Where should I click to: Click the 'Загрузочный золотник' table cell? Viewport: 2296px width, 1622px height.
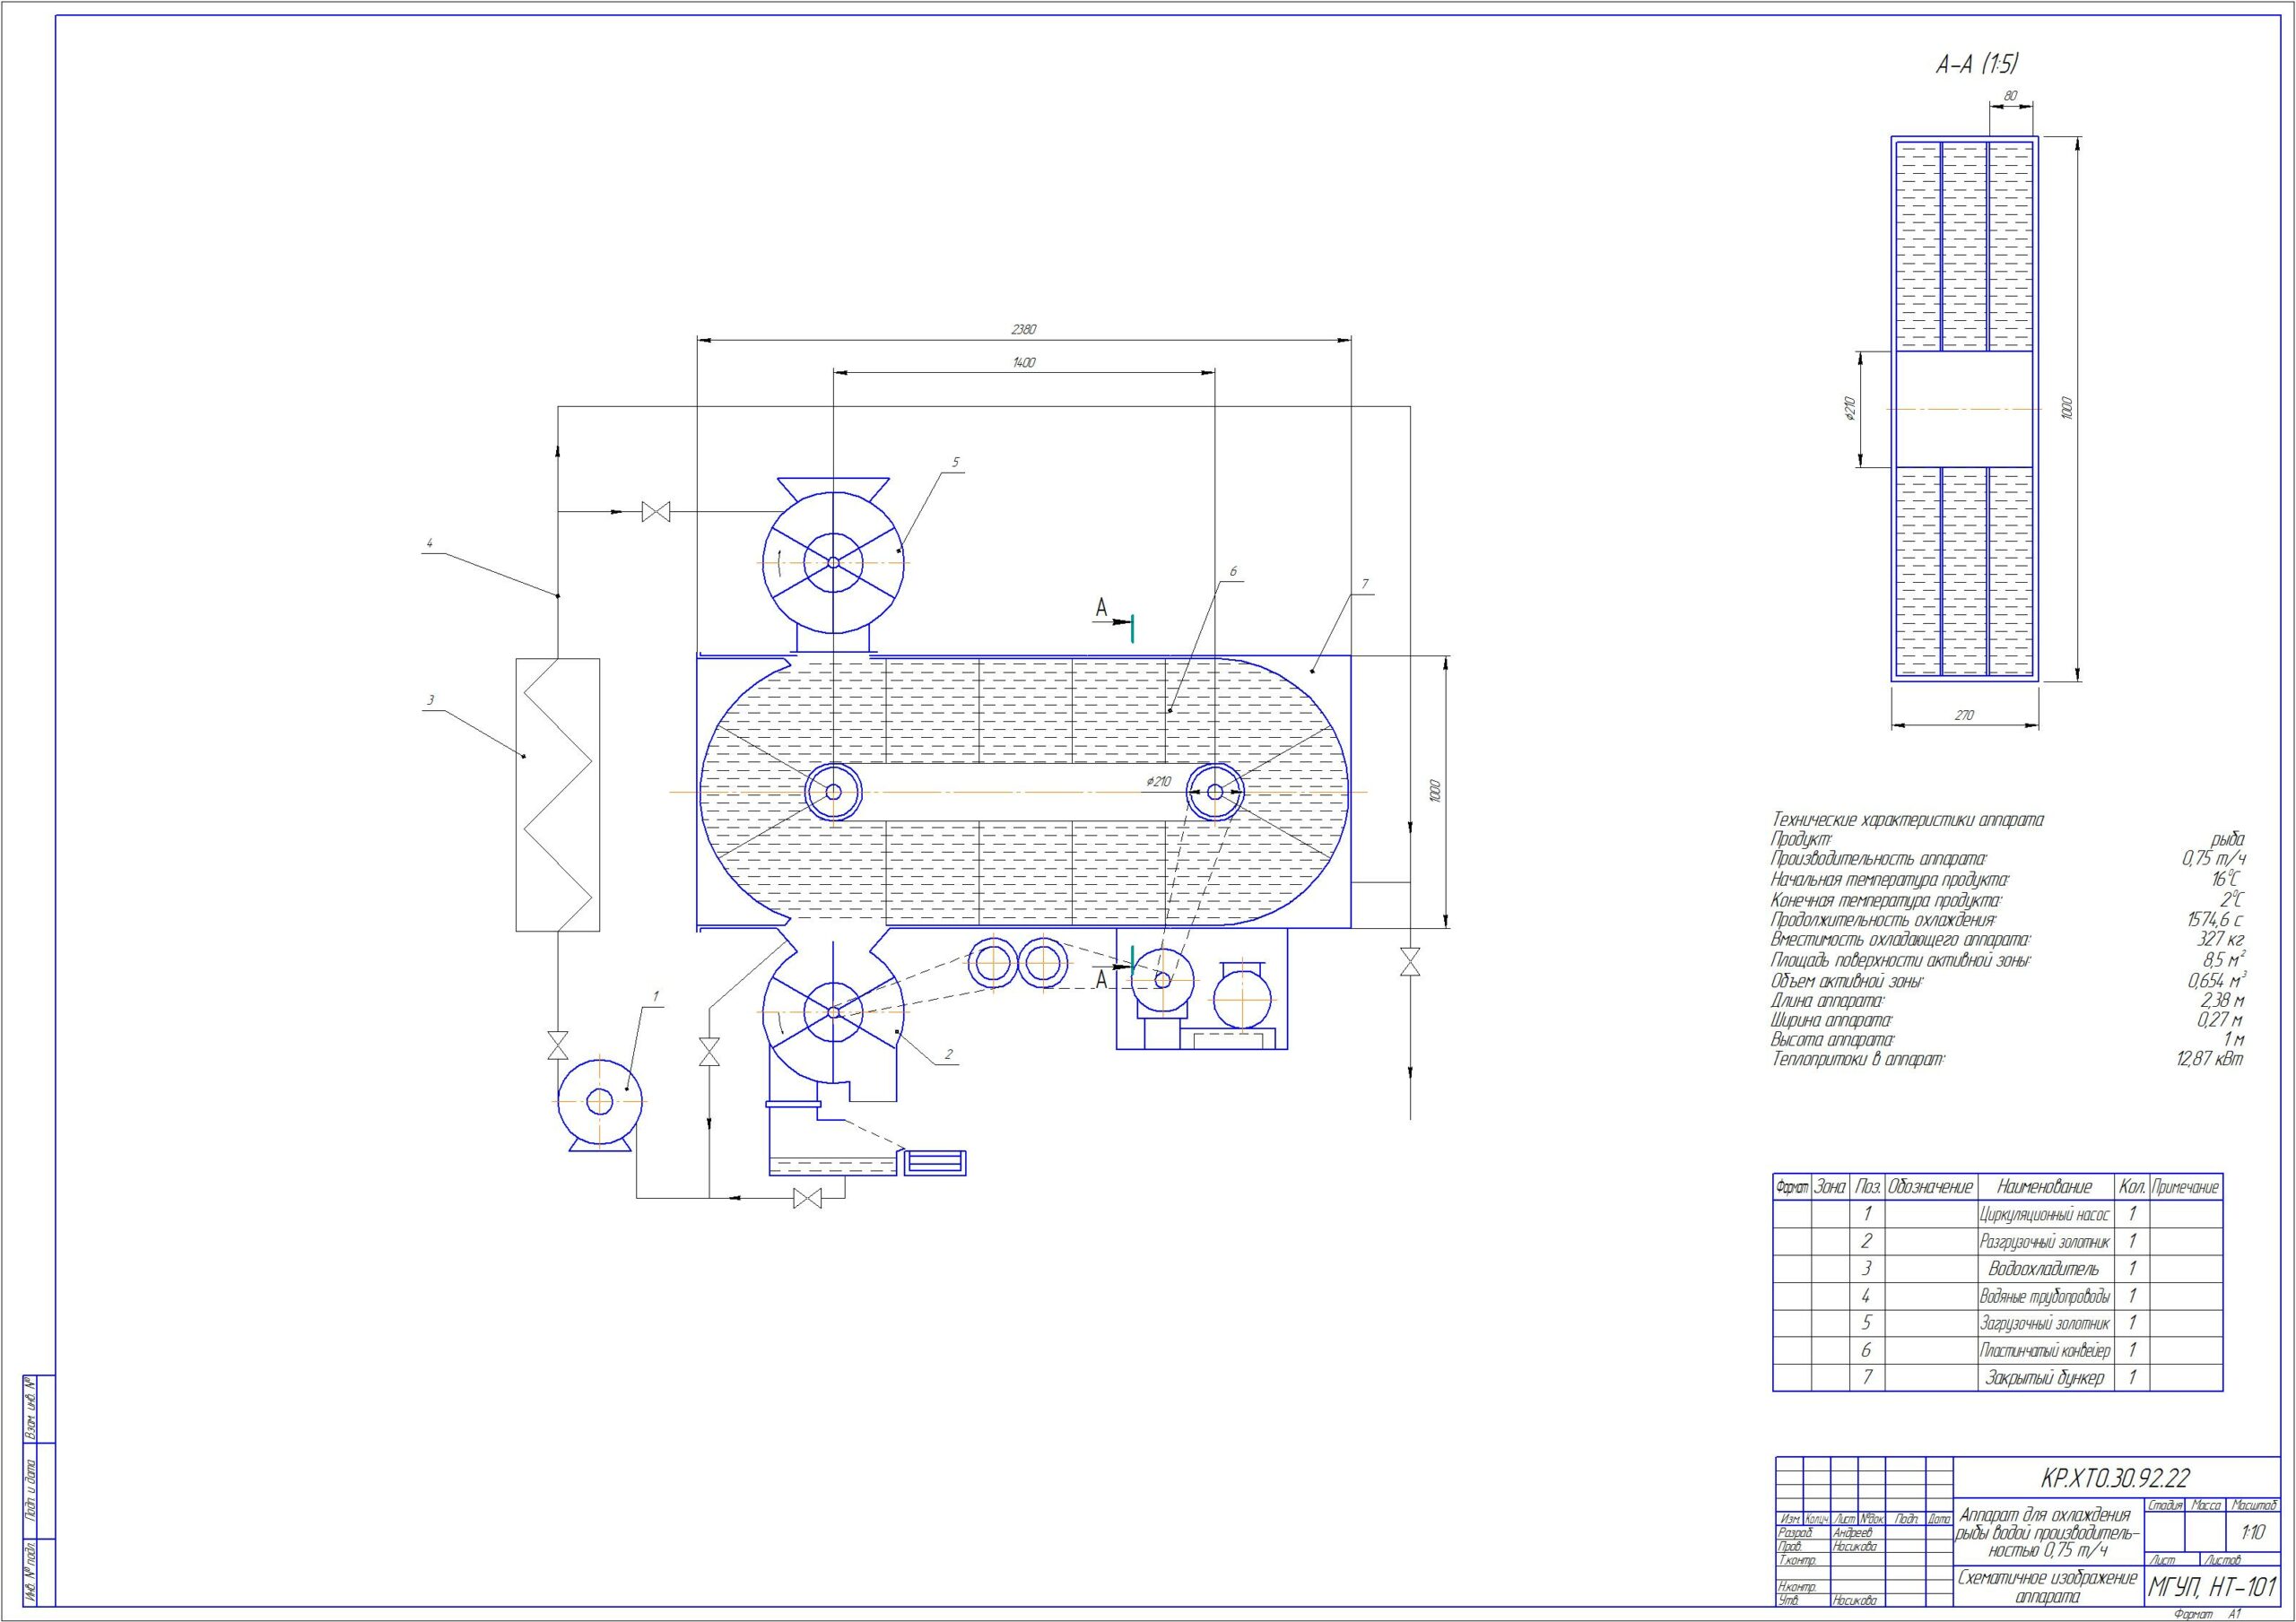pyautogui.click(x=2046, y=1323)
